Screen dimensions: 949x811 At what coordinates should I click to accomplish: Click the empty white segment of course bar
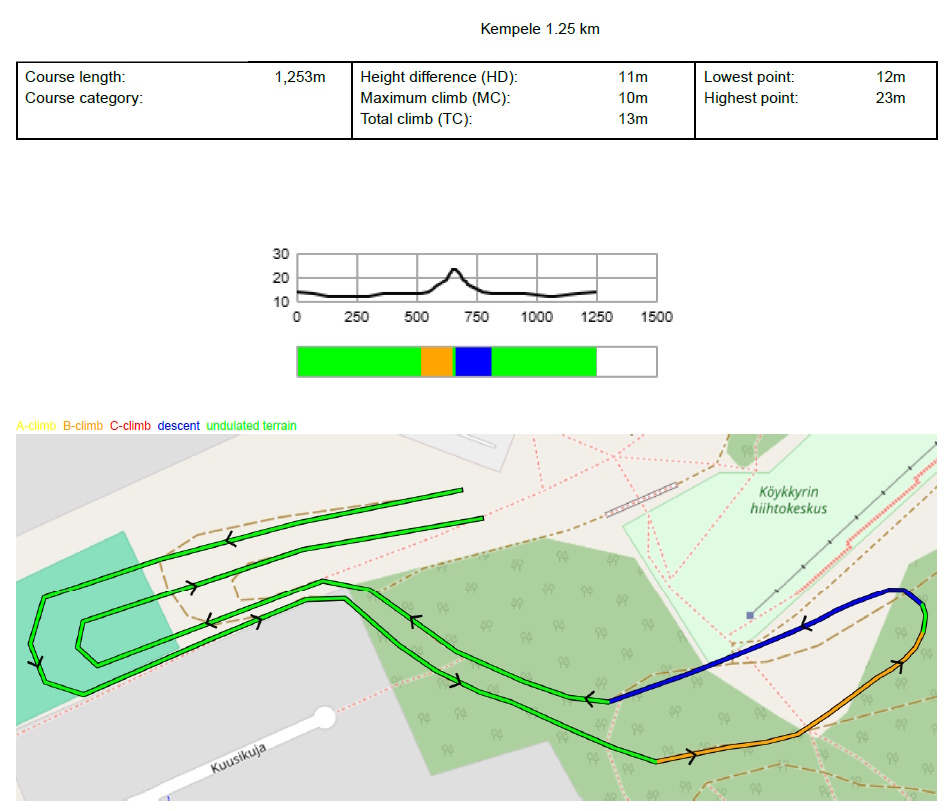[x=626, y=362]
